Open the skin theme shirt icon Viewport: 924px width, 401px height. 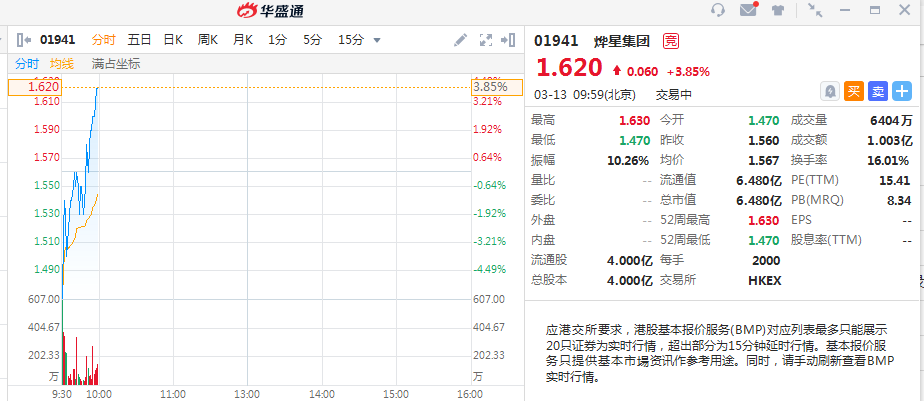(778, 11)
